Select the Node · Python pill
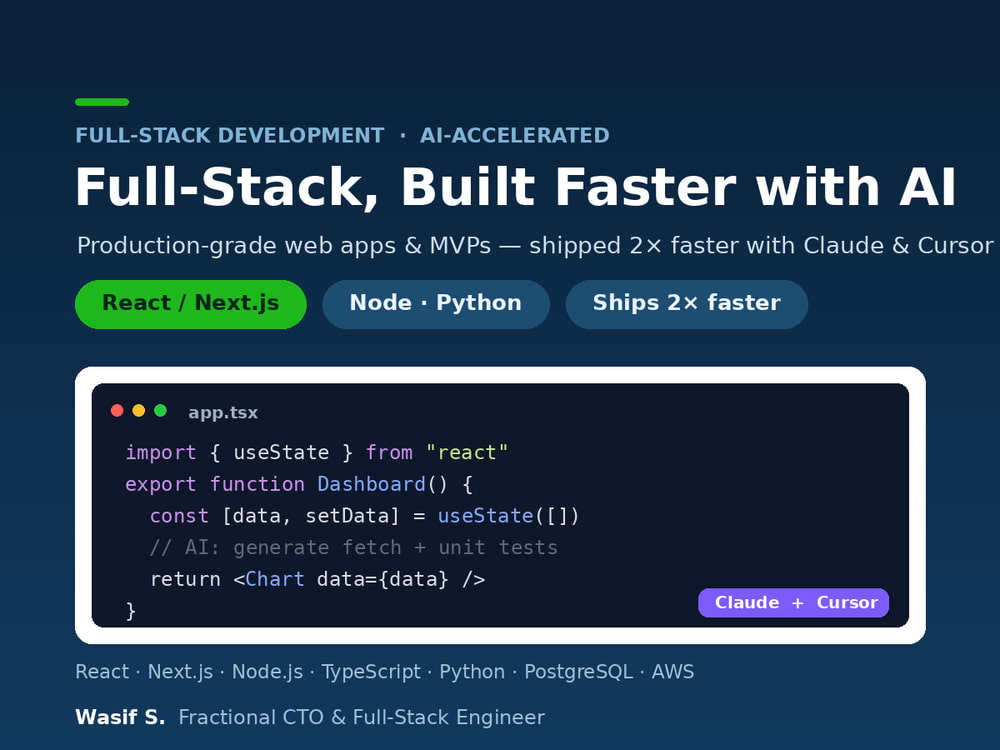 tap(436, 304)
